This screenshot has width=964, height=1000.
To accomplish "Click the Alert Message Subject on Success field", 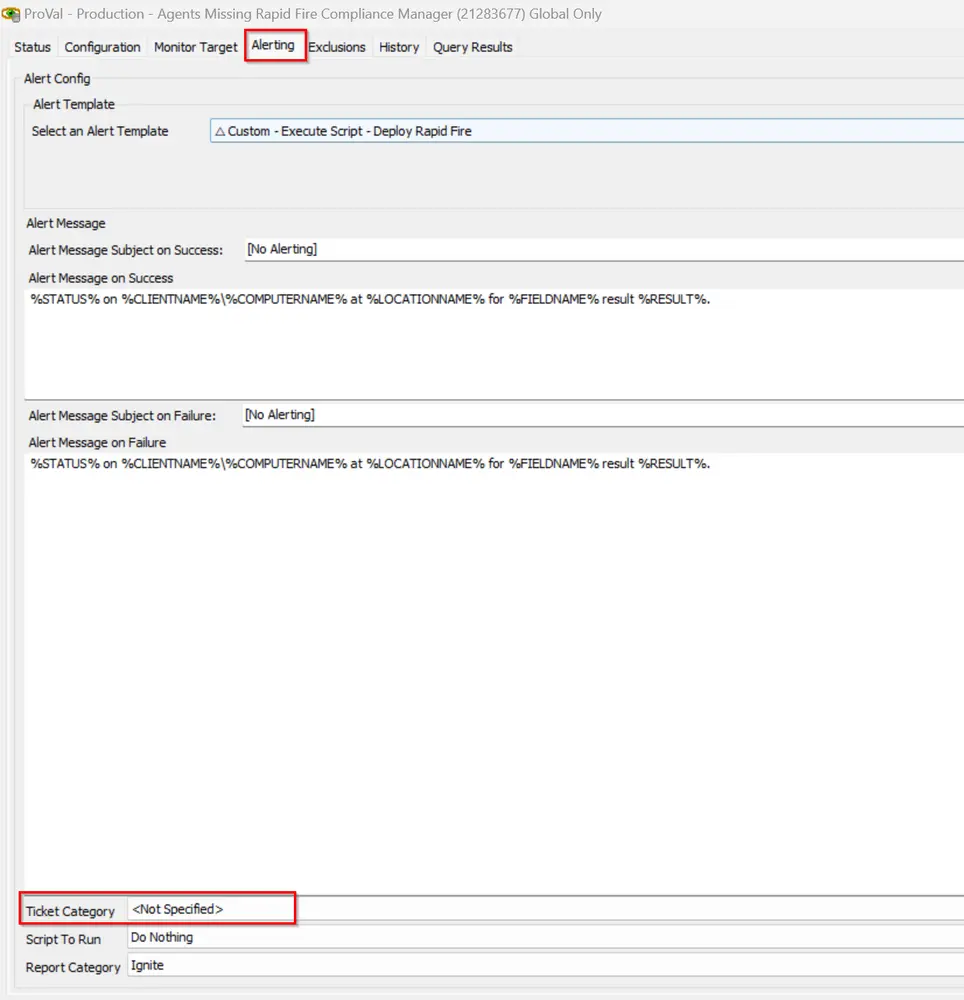I will point(604,249).
